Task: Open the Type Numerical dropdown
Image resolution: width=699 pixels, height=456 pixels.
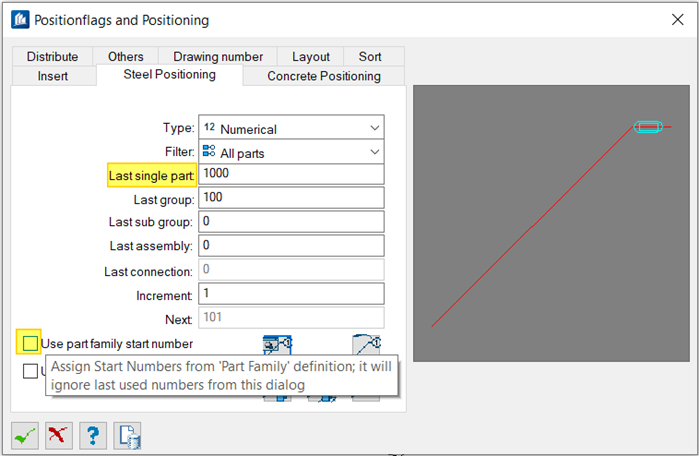Action: [x=291, y=127]
